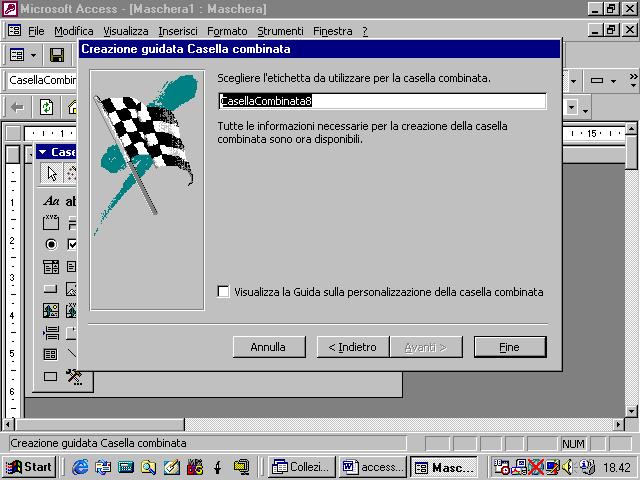This screenshot has height=480, width=640.
Task: Open the Modifica menu
Action: pyautogui.click(x=73, y=31)
